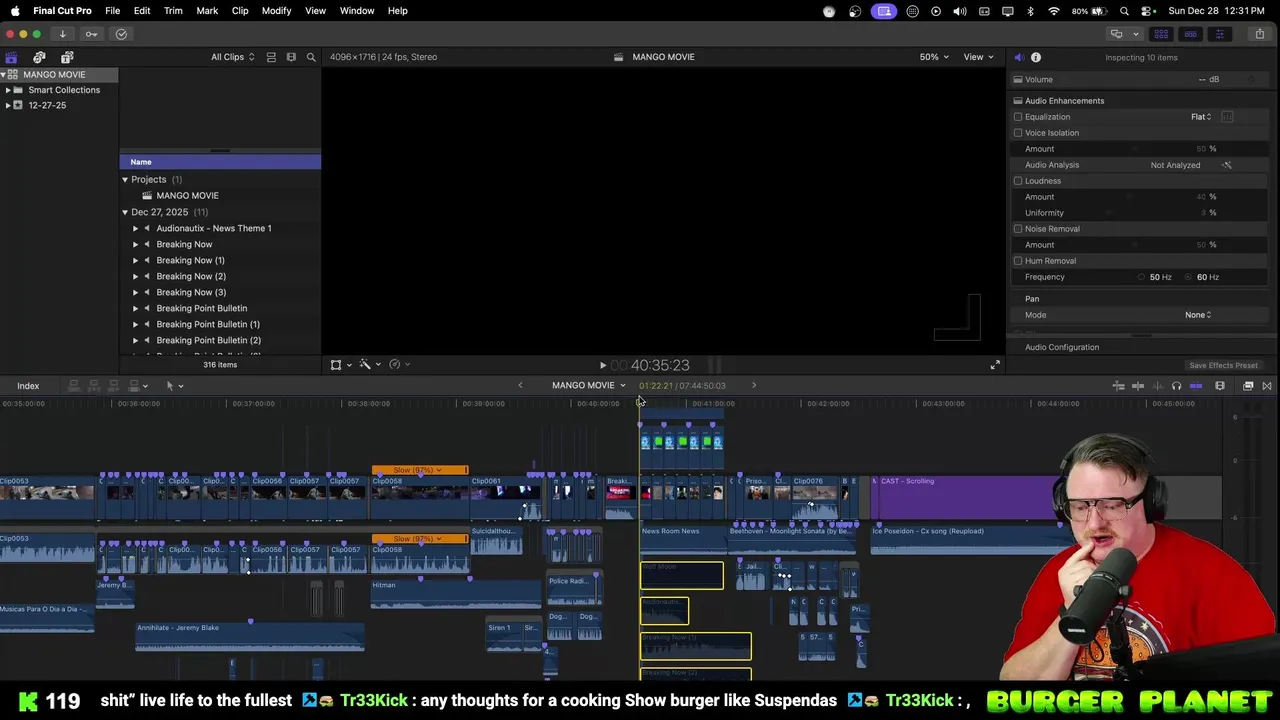Open the Equalization Flat preset dropdown

tap(1201, 117)
